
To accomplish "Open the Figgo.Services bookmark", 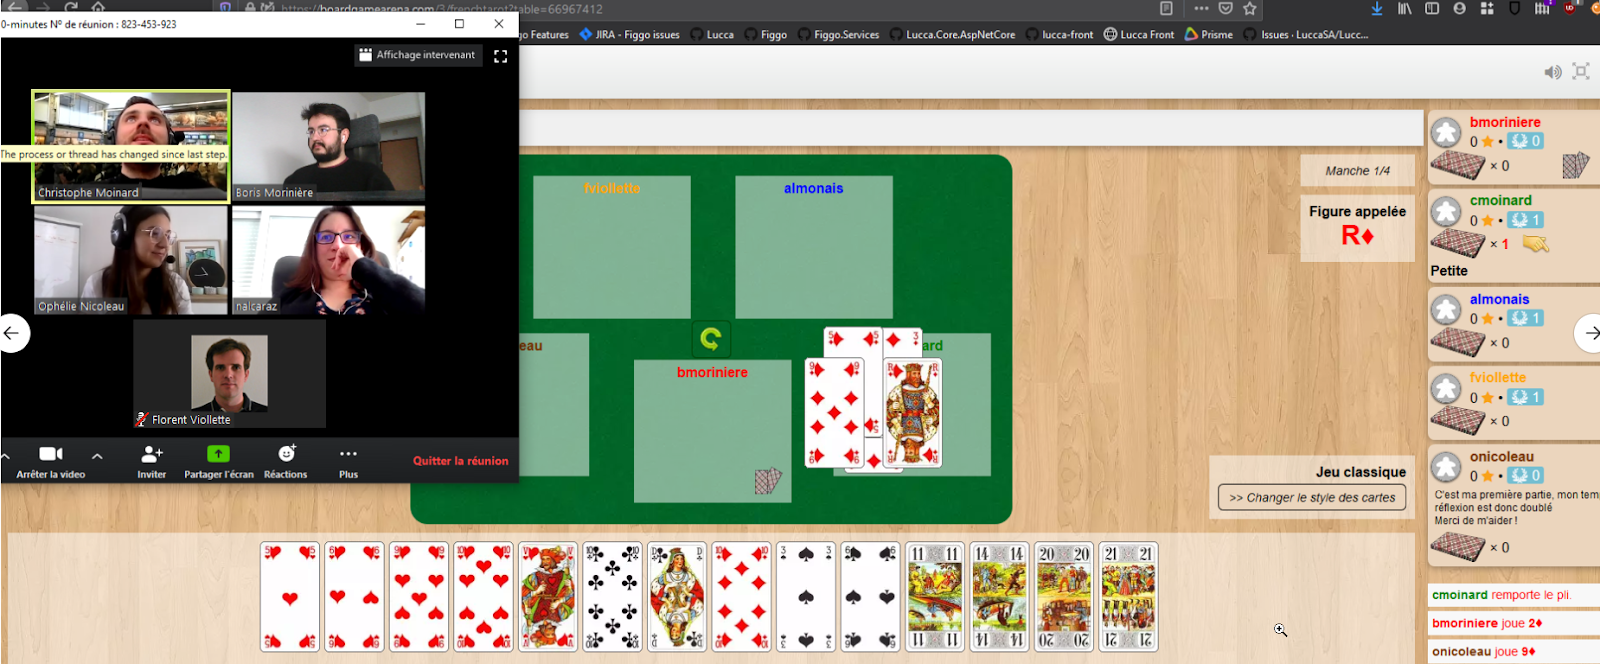I will pyautogui.click(x=838, y=34).
